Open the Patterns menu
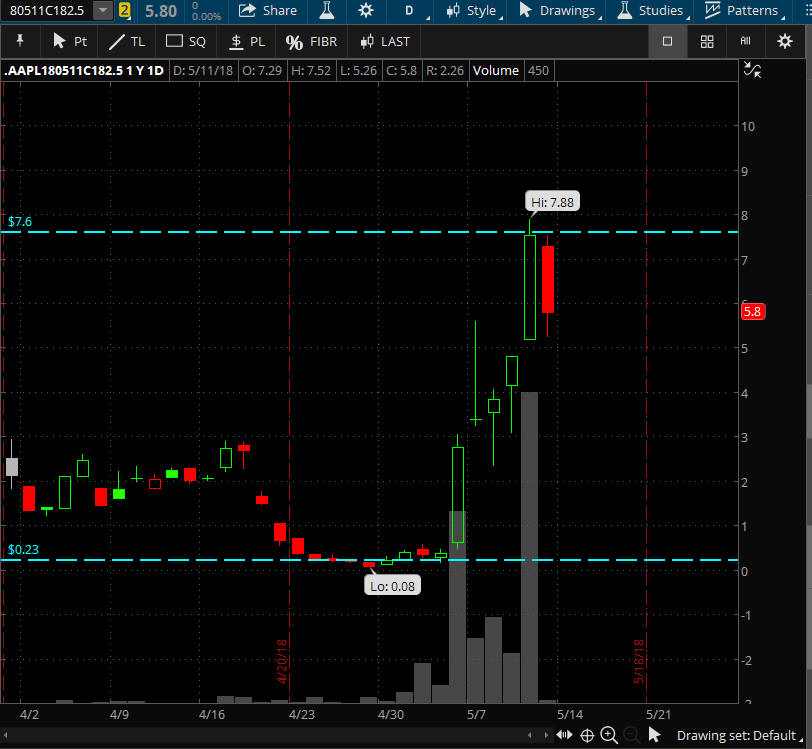Viewport: 812px width, 749px height. click(742, 11)
